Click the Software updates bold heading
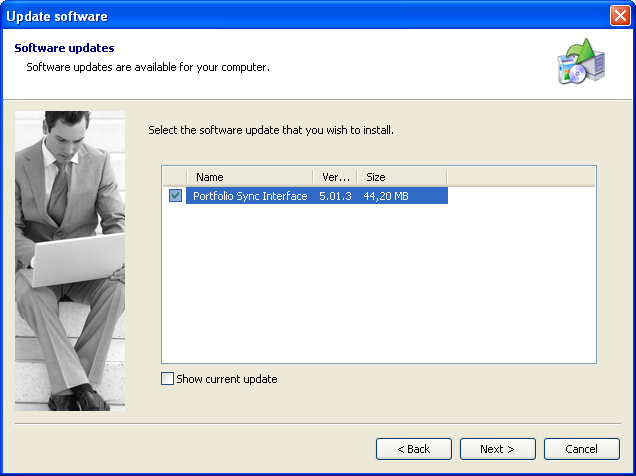Screen dimensions: 636x476 click(64, 48)
